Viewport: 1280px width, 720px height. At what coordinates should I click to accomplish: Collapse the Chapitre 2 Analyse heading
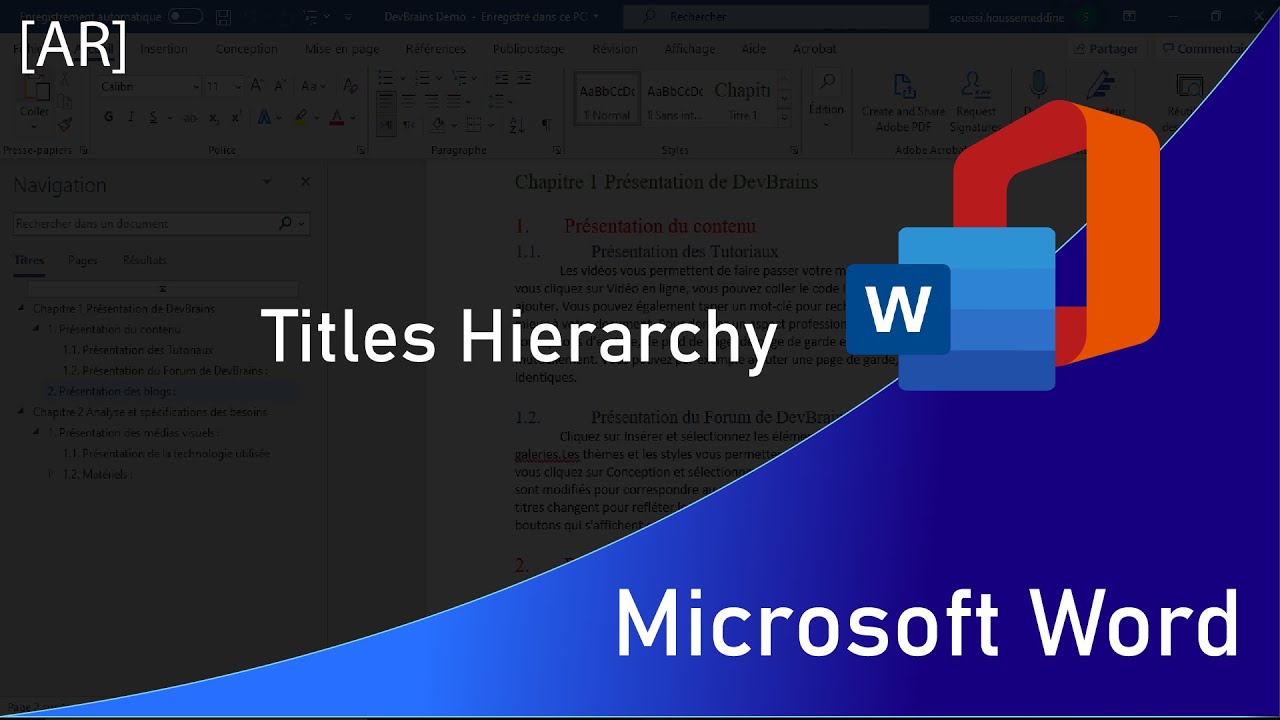tap(22, 411)
